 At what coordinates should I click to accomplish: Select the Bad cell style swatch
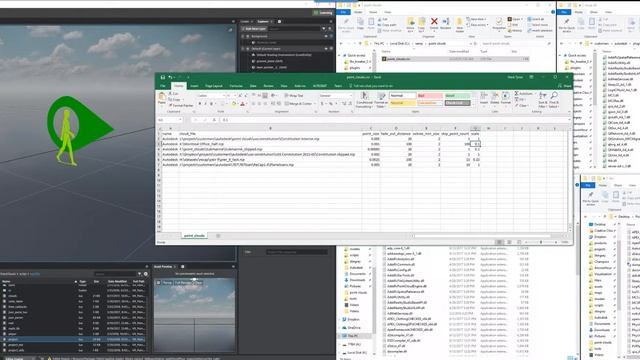tap(430, 96)
